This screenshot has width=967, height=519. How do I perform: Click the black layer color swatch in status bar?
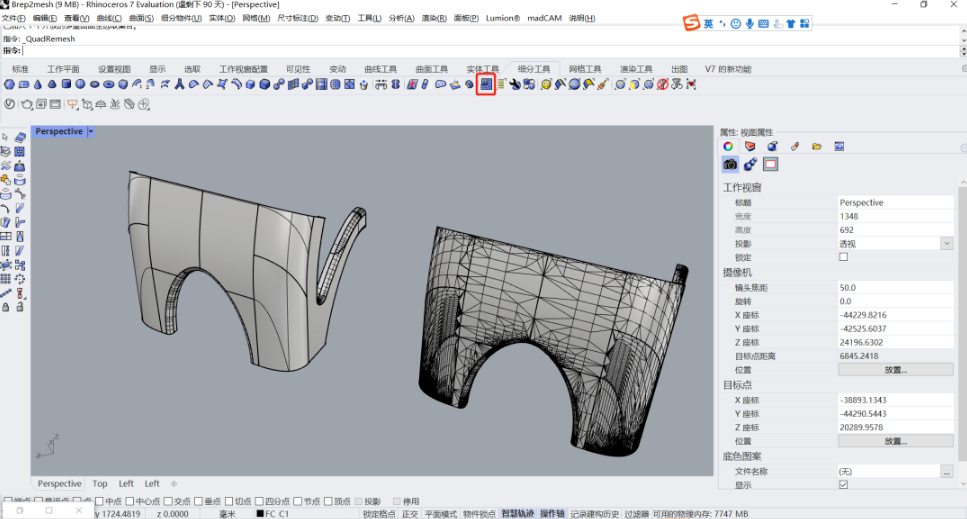pos(260,513)
